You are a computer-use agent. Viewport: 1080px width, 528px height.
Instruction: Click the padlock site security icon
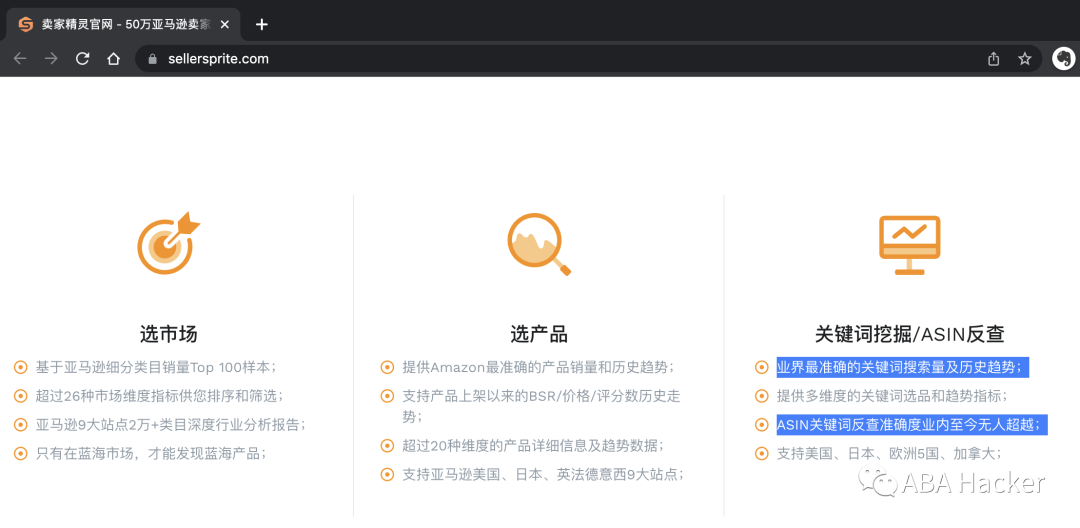pyautogui.click(x=153, y=59)
